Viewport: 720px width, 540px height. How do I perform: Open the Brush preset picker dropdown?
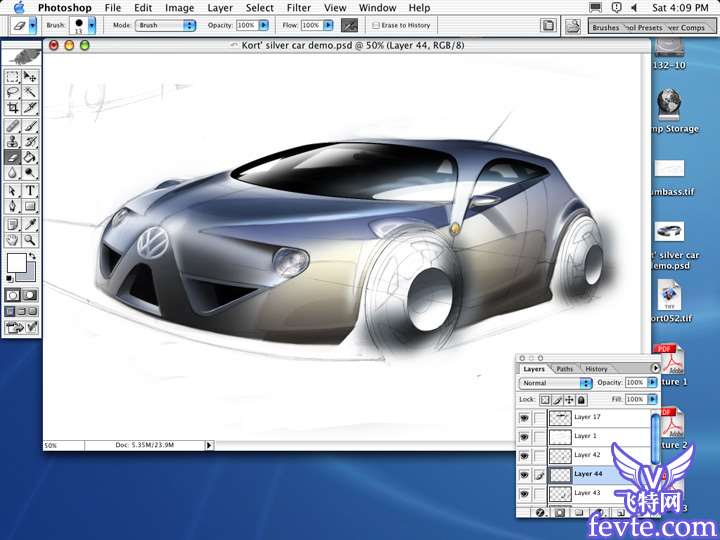pos(92,25)
